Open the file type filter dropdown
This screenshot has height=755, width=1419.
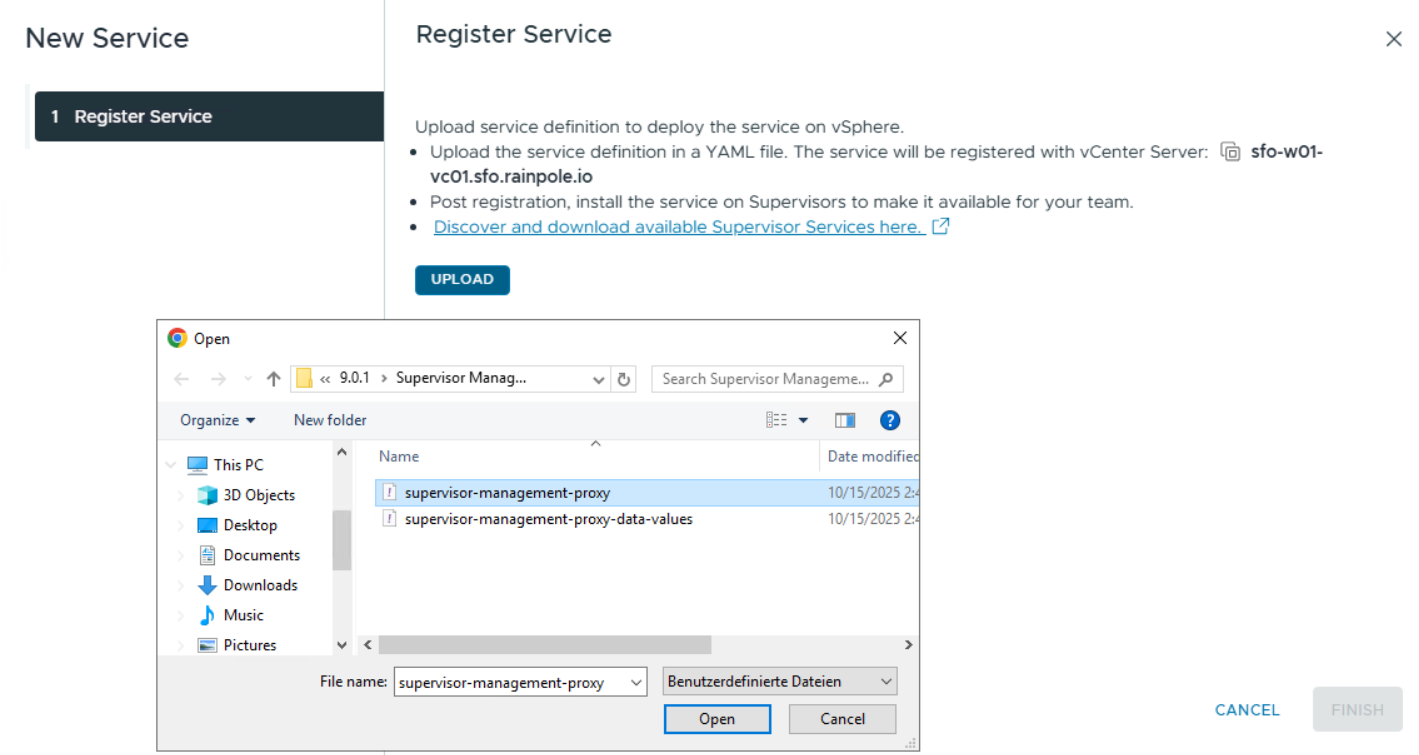pyautogui.click(x=780, y=682)
